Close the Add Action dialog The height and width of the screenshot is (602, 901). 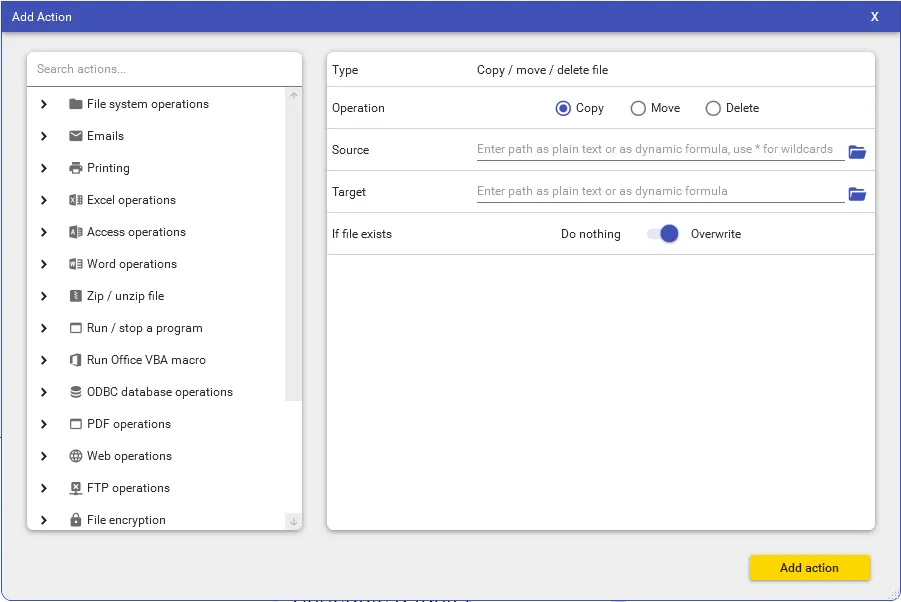[x=874, y=17]
